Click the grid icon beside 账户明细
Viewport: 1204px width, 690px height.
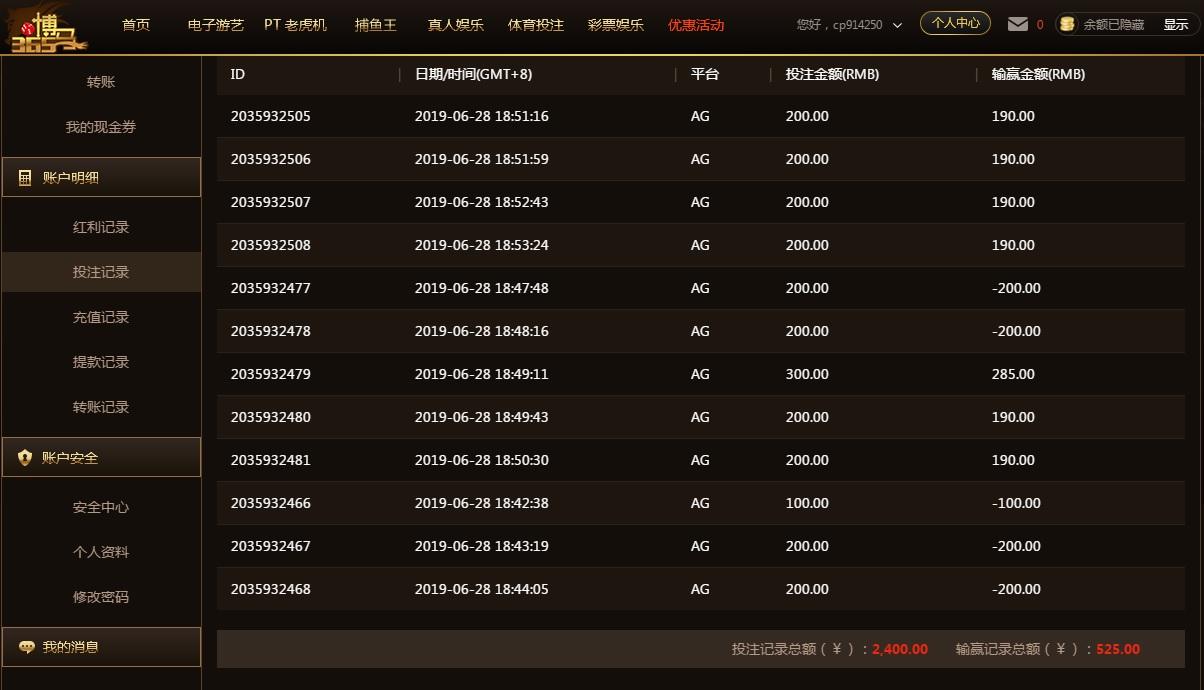pyautogui.click(x=23, y=176)
